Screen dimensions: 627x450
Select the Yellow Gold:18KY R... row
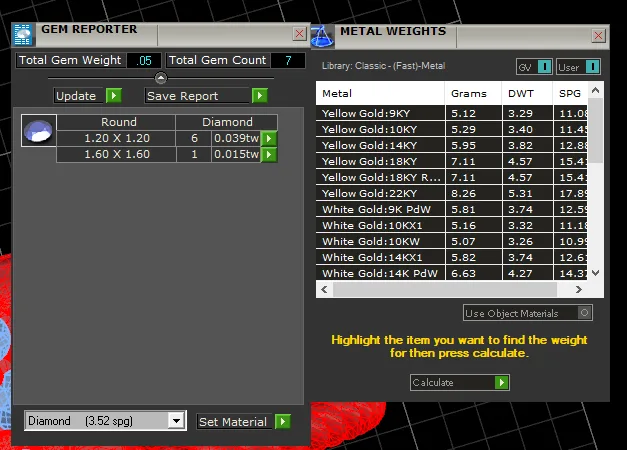(451, 177)
